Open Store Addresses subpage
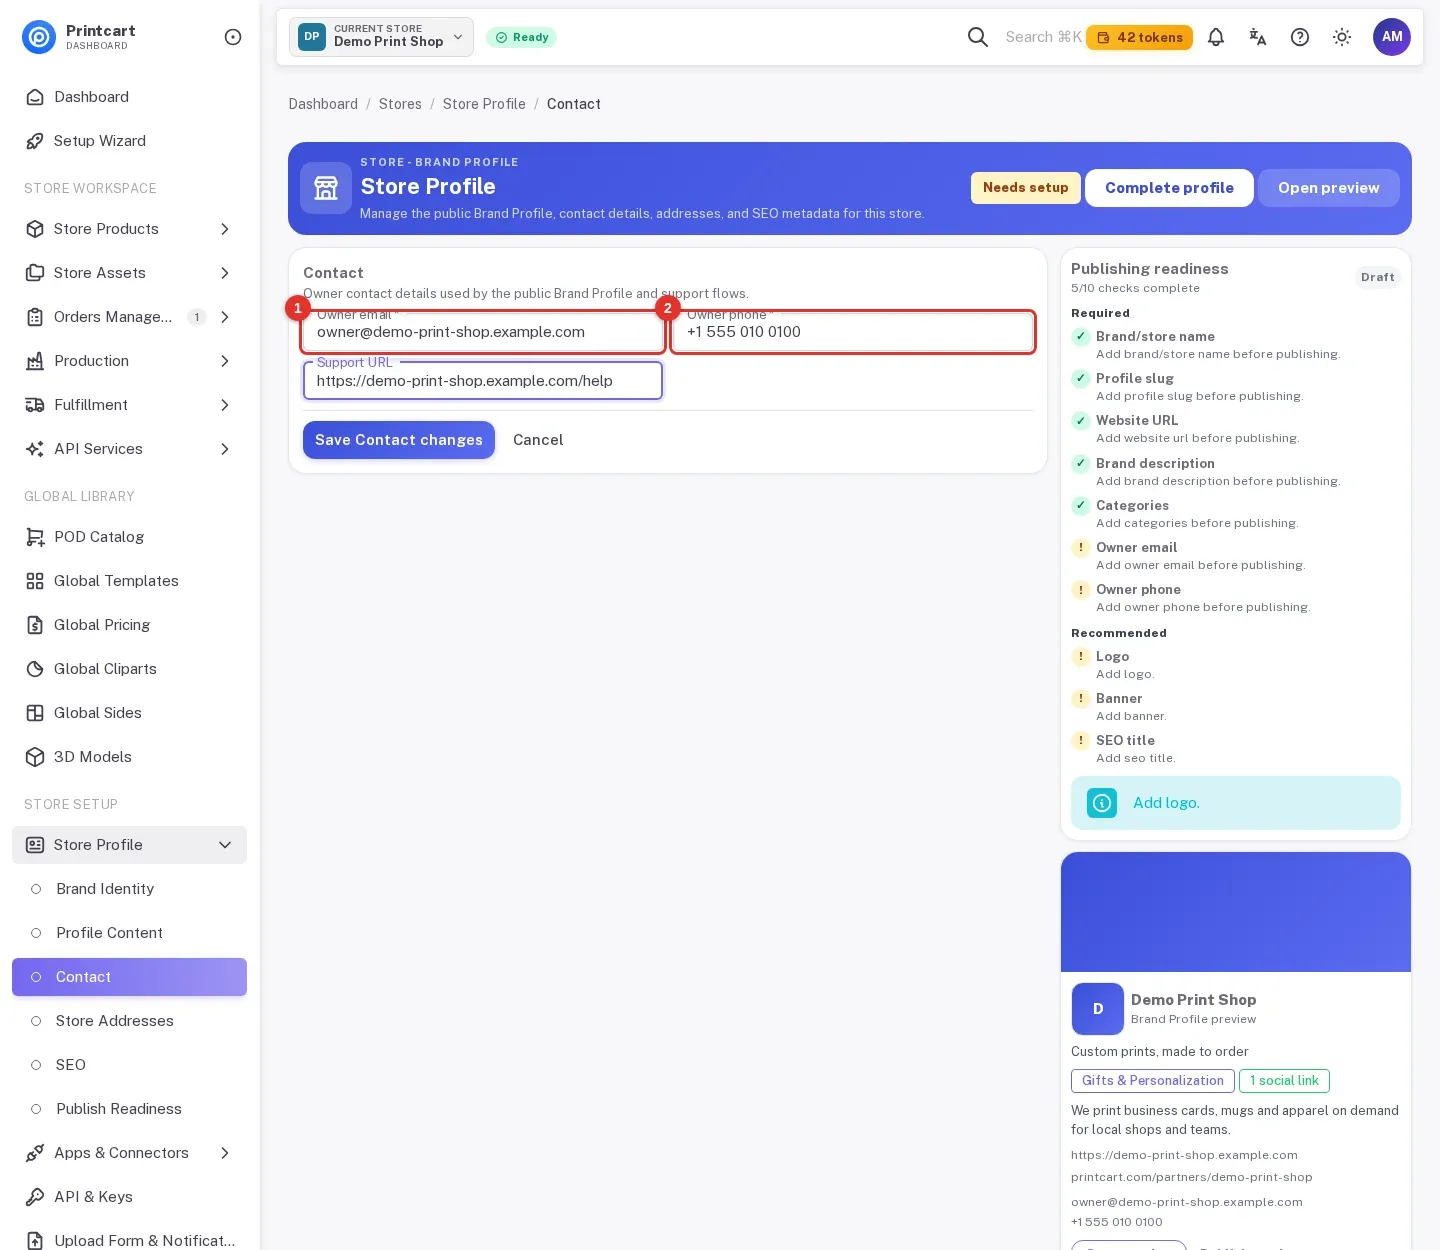This screenshot has width=1440, height=1250. pyautogui.click(x=129, y=1021)
